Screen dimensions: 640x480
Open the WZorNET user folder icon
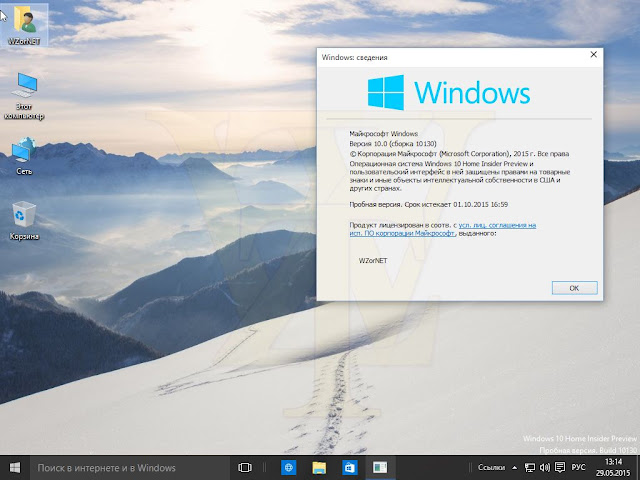24,24
